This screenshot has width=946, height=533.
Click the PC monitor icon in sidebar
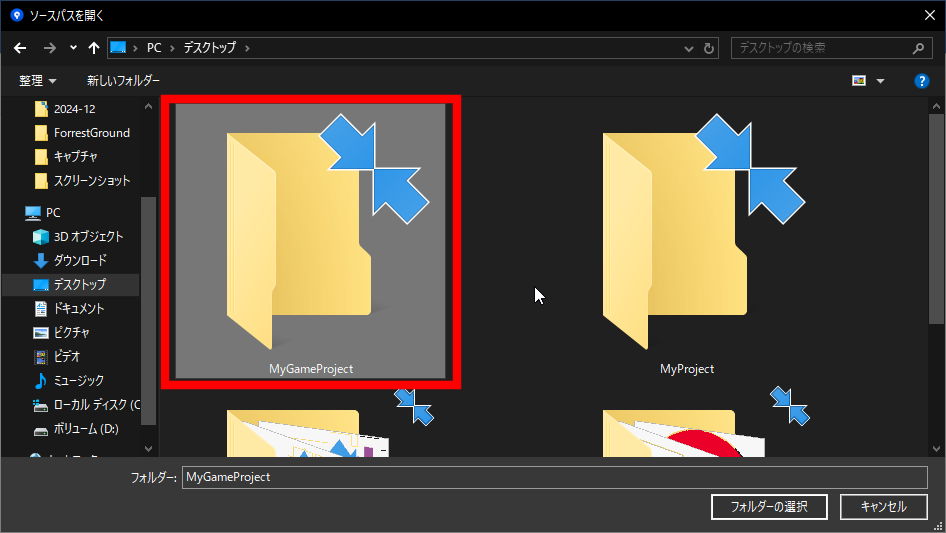click(33, 213)
